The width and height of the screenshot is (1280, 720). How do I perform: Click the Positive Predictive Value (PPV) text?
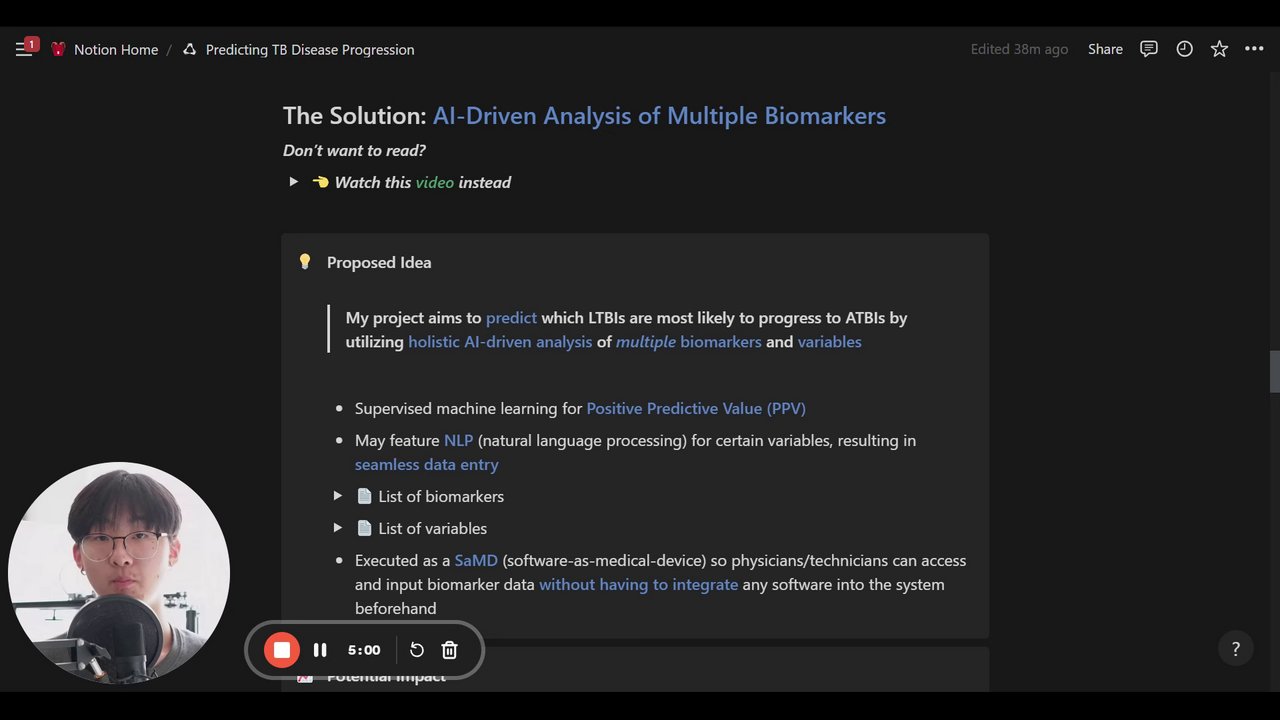point(696,408)
